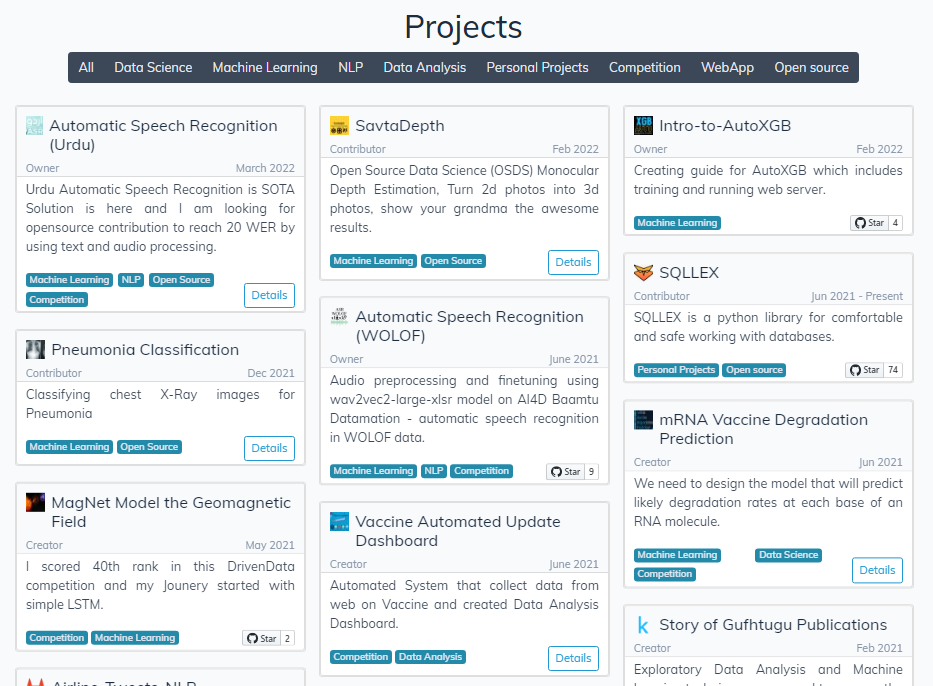This screenshot has width=933, height=686.
Task: Click the Vaccine Automated Update Dashboard icon
Action: pos(339,521)
